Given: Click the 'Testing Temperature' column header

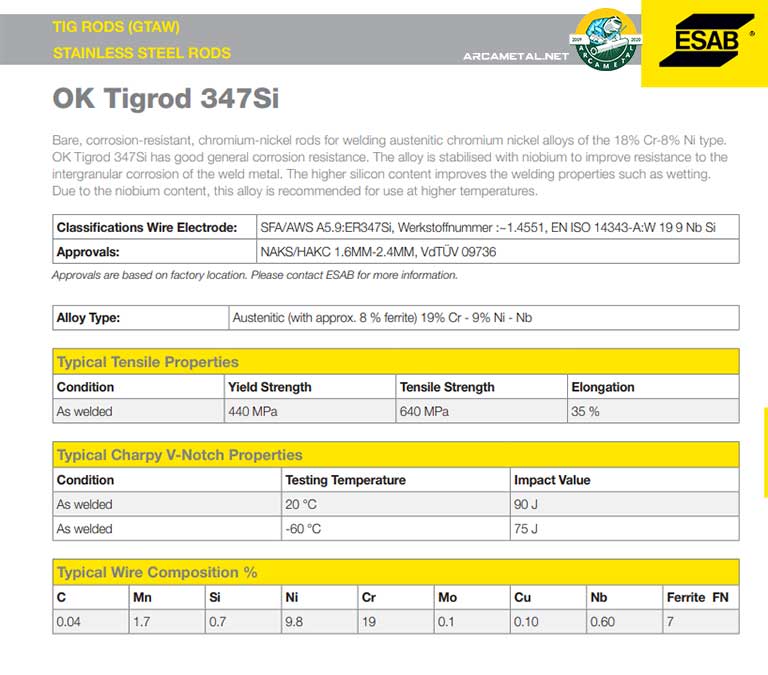Looking at the screenshot, I should 345,480.
